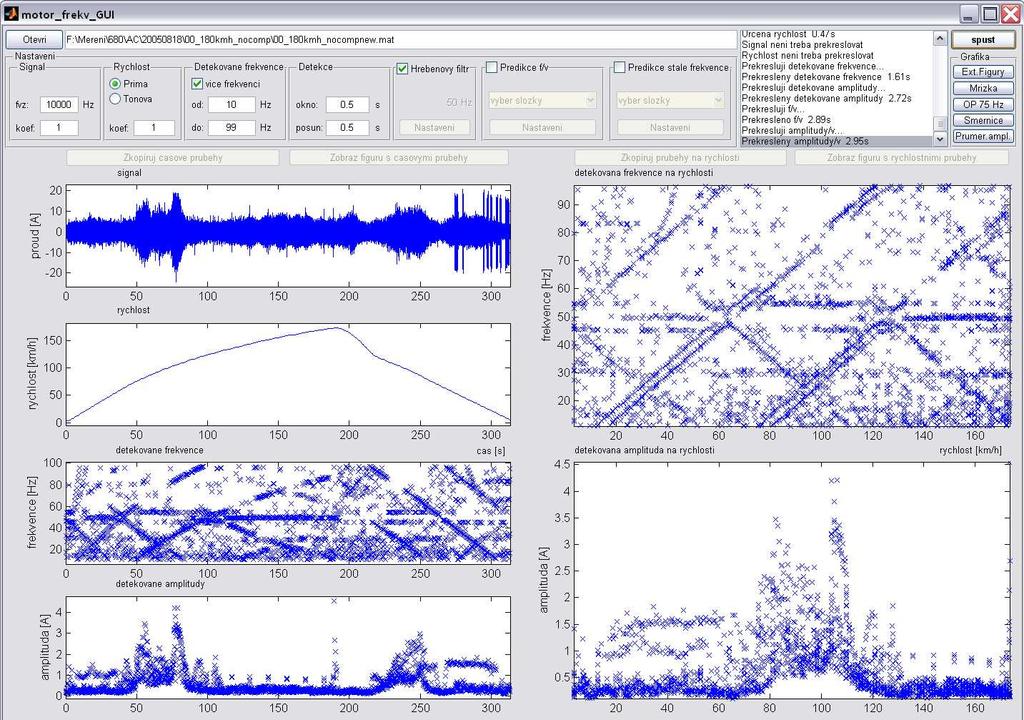Select log line 'Rychlost neni treba prekreslovat'
The width and height of the screenshot is (1024, 720).
pyautogui.click(x=837, y=56)
